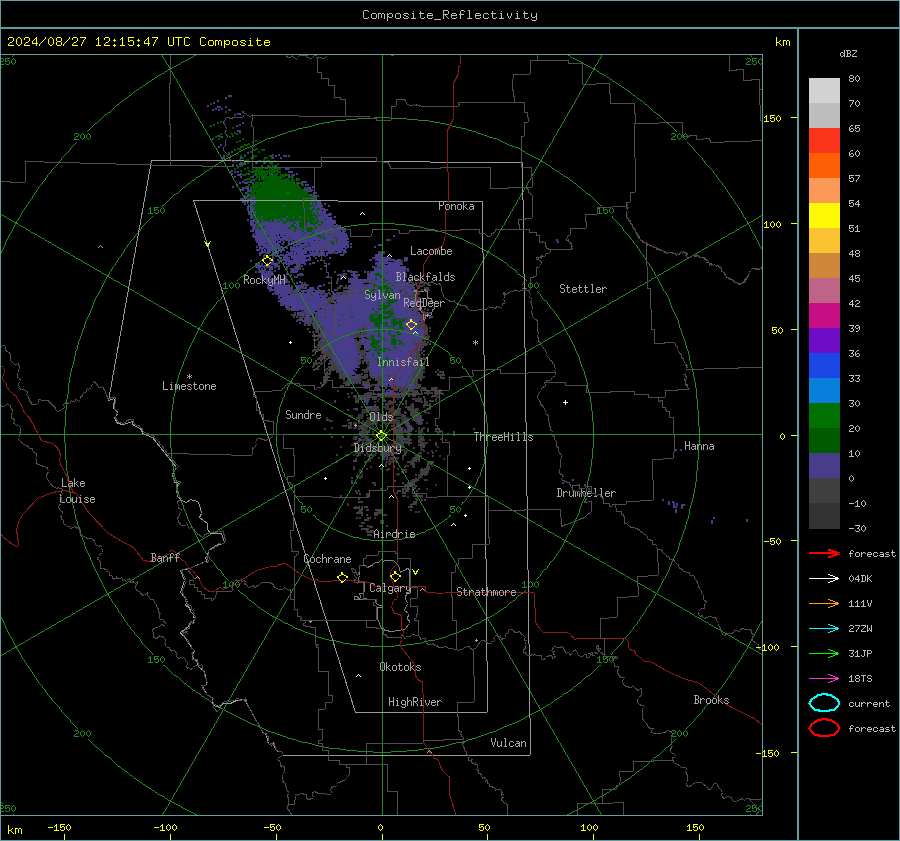Click the asterisk marker above Limestone
The width and height of the screenshot is (900, 841).
189,377
